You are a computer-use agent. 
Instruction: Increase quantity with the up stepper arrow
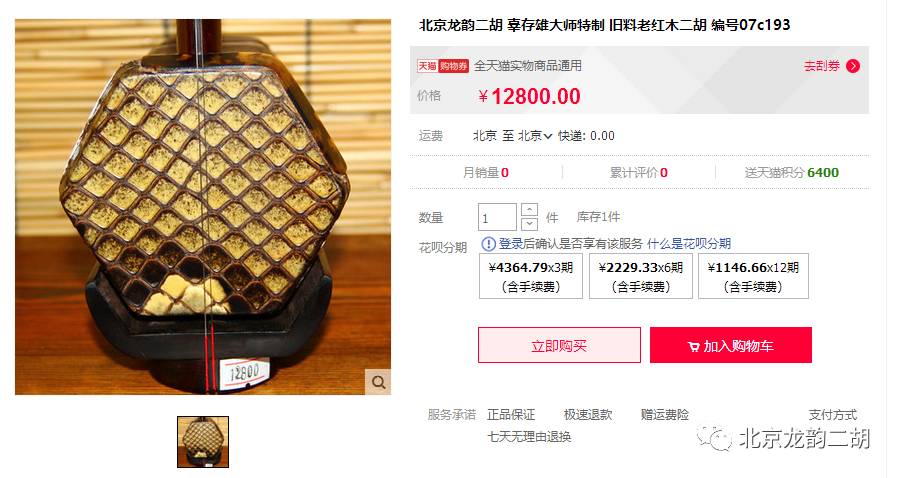(529, 210)
